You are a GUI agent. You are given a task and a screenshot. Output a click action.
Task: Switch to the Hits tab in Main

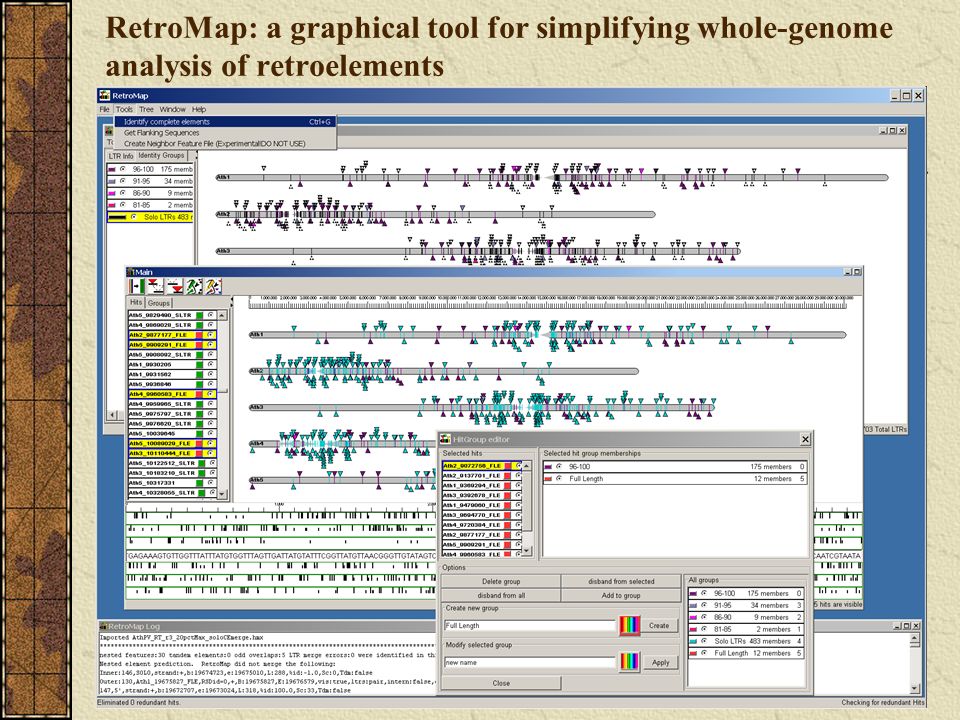click(136, 302)
